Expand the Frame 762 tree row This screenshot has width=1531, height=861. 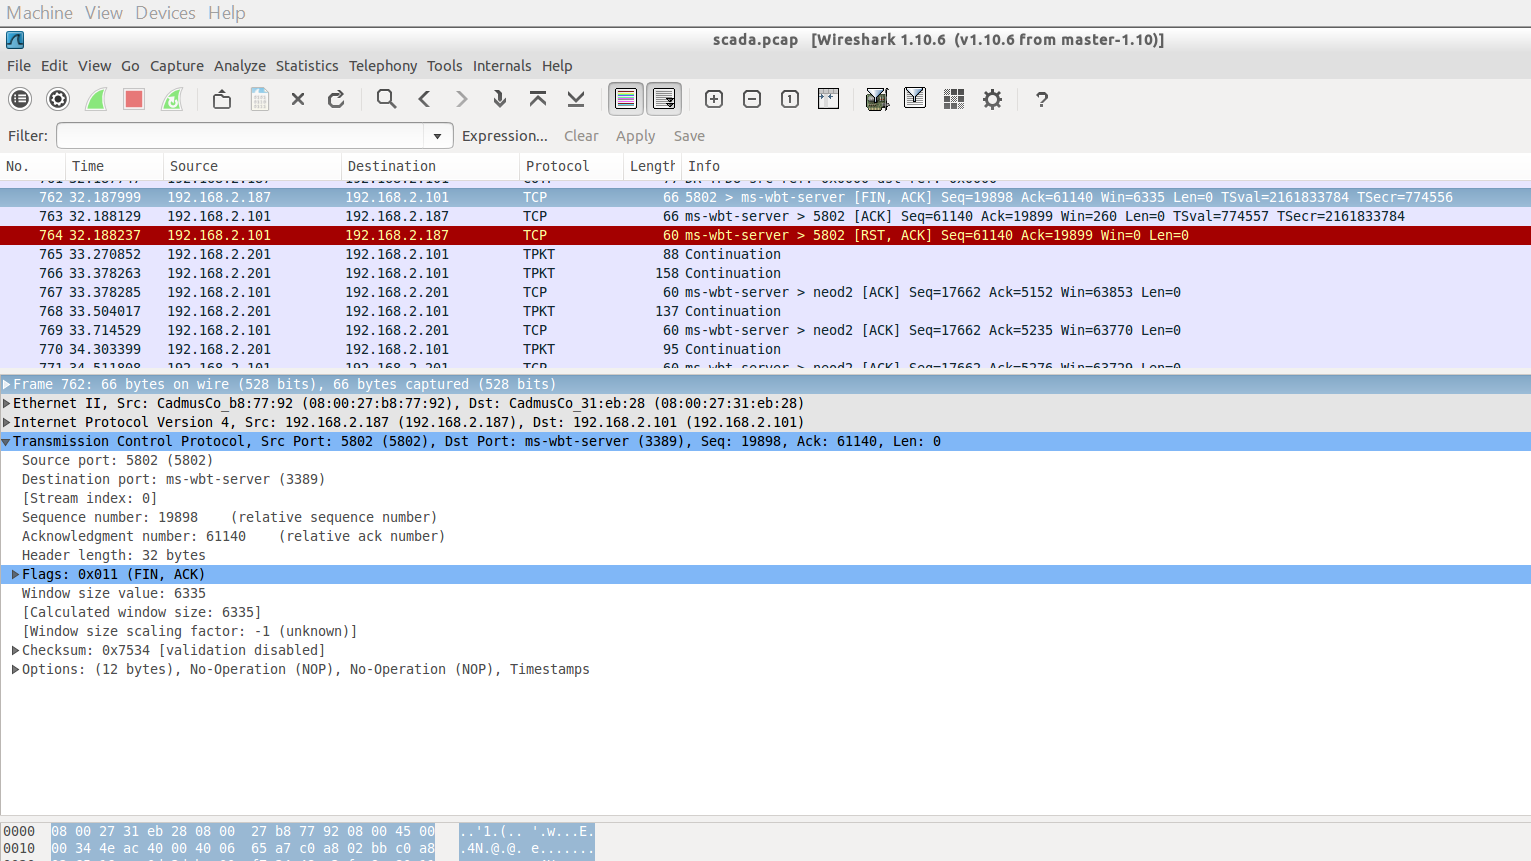[x=7, y=384]
